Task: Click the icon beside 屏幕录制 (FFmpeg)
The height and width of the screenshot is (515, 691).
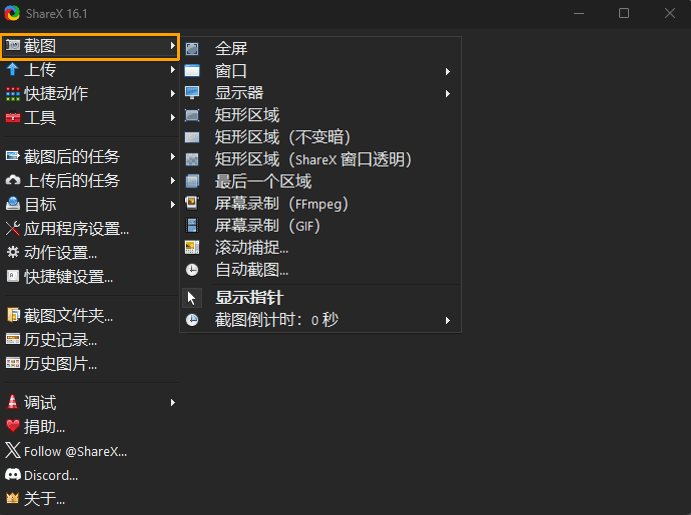Action: [192, 203]
